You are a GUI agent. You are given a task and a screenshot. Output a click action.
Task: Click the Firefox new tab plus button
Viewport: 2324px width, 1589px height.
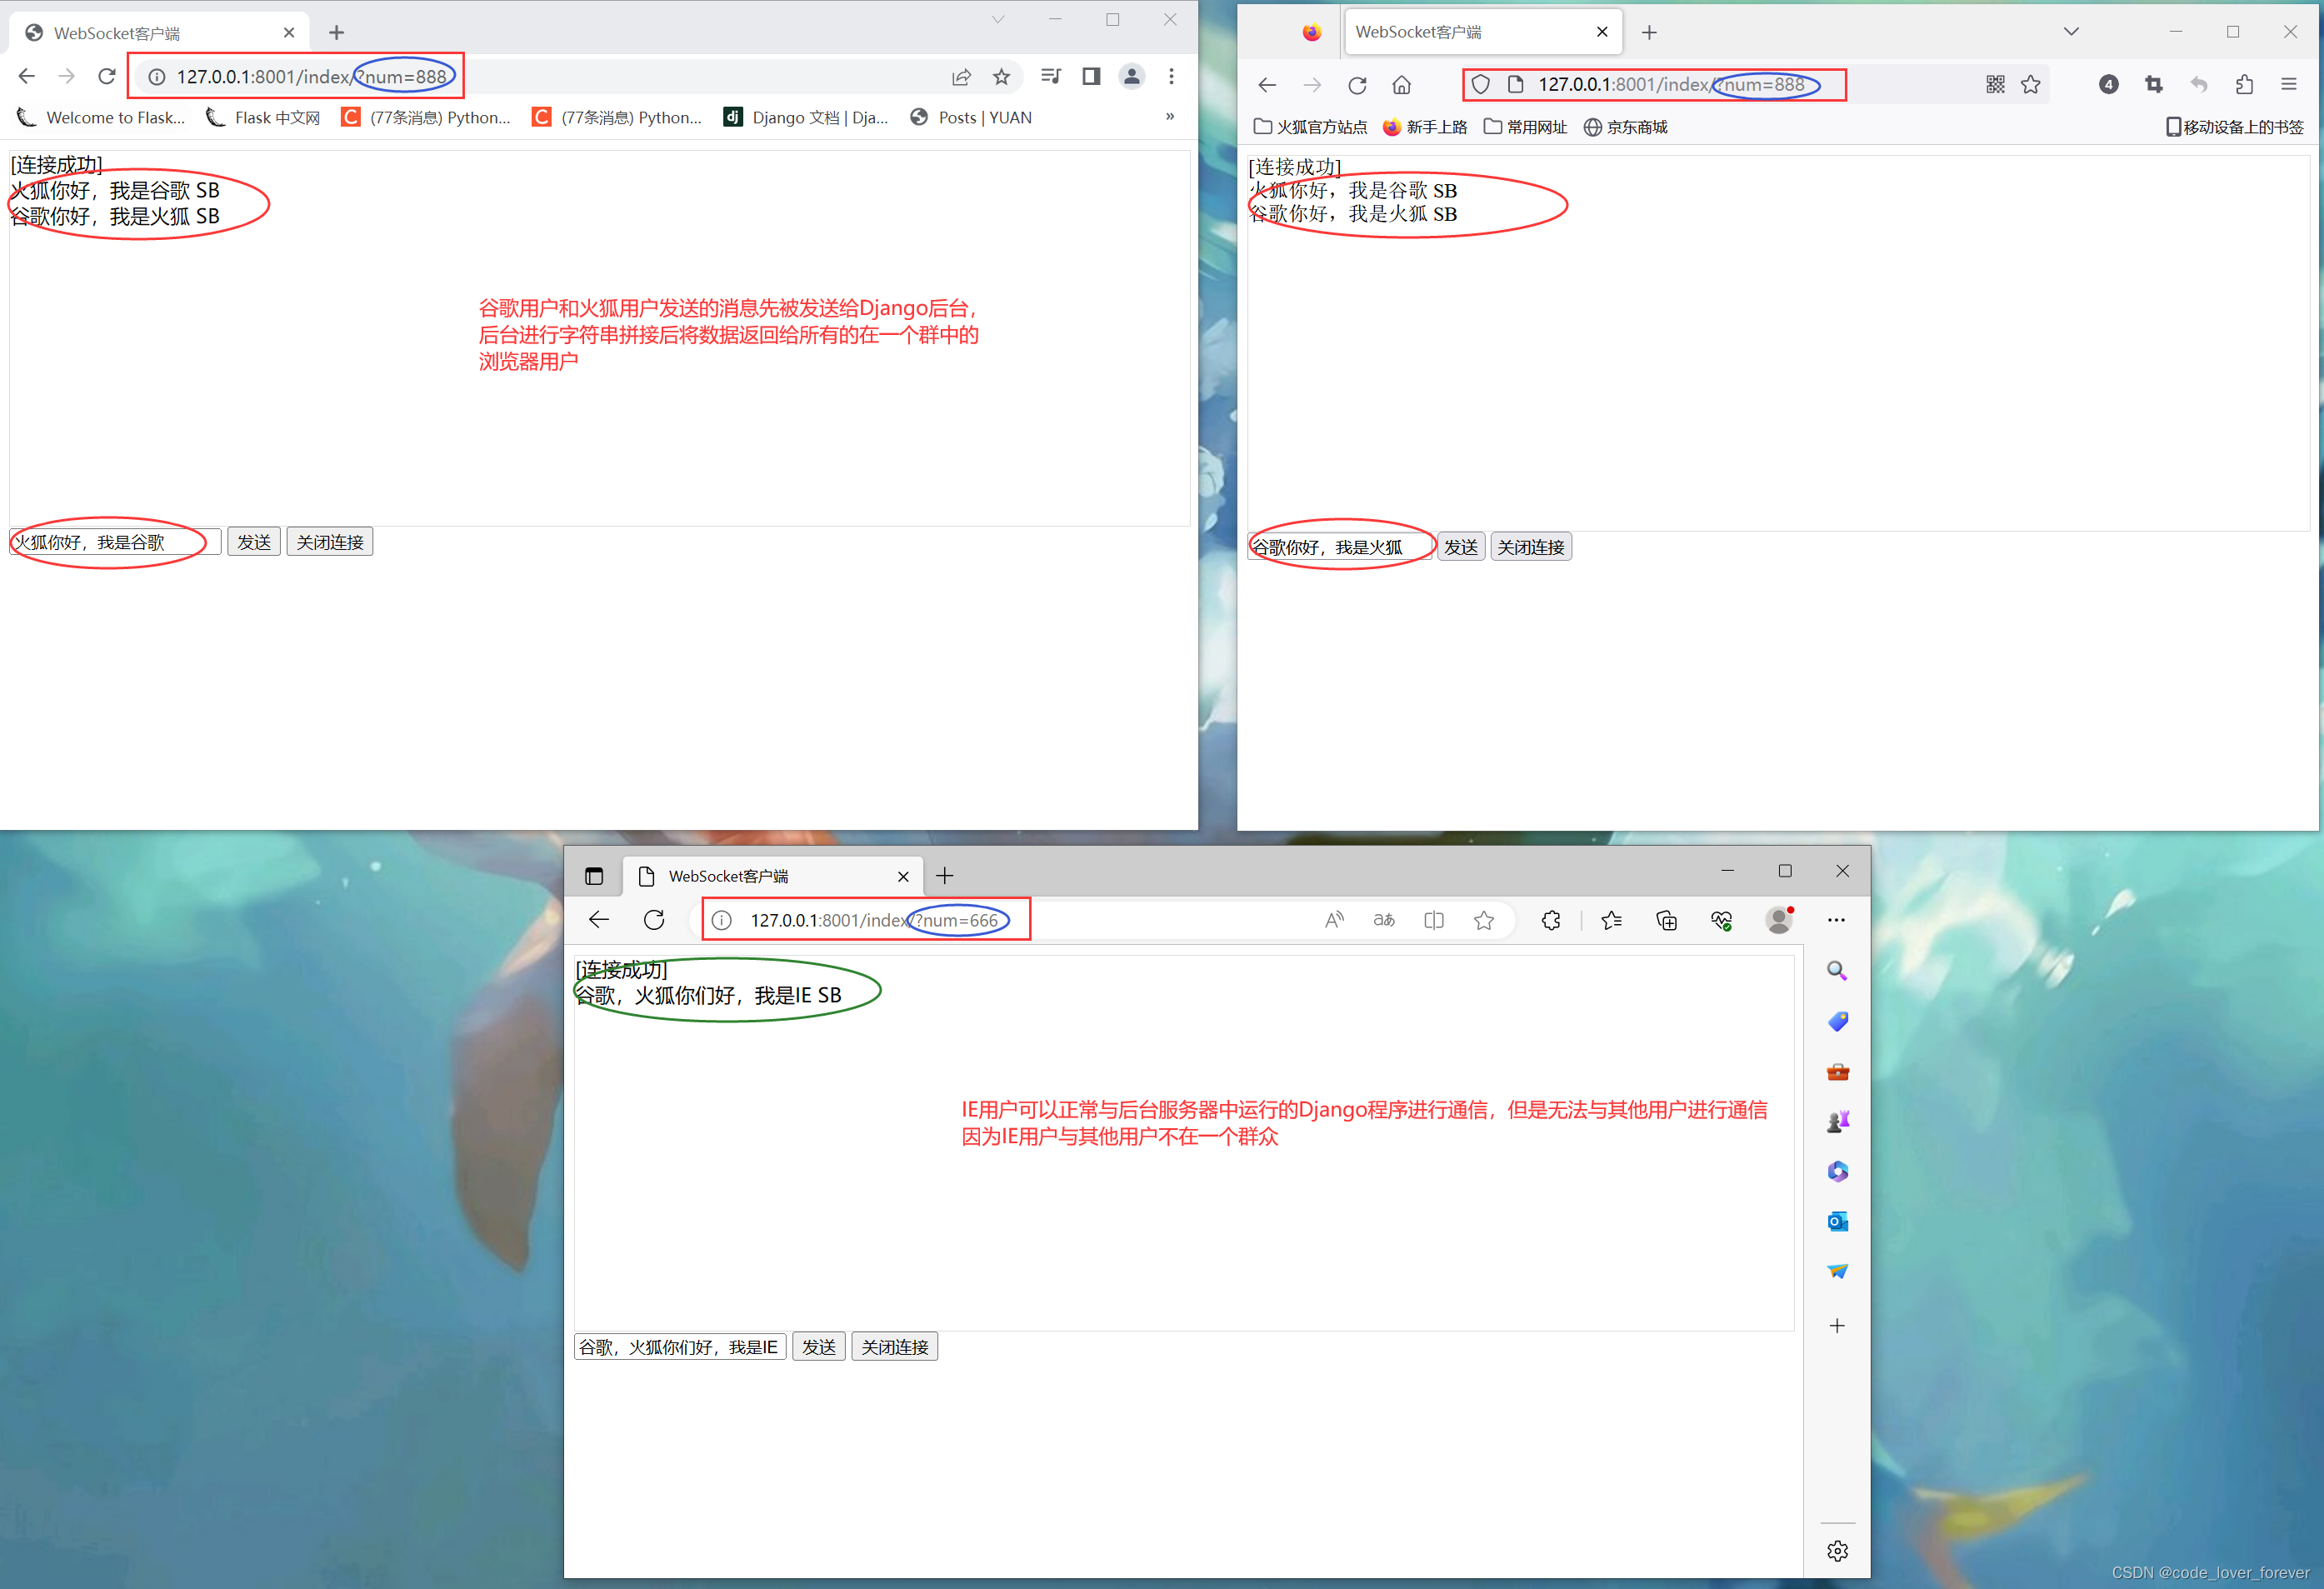coord(1649,32)
